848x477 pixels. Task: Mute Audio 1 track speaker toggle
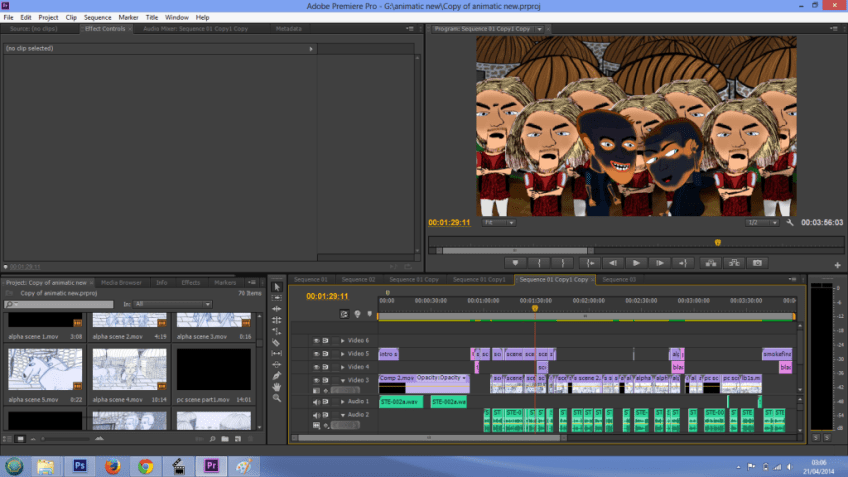pos(317,402)
